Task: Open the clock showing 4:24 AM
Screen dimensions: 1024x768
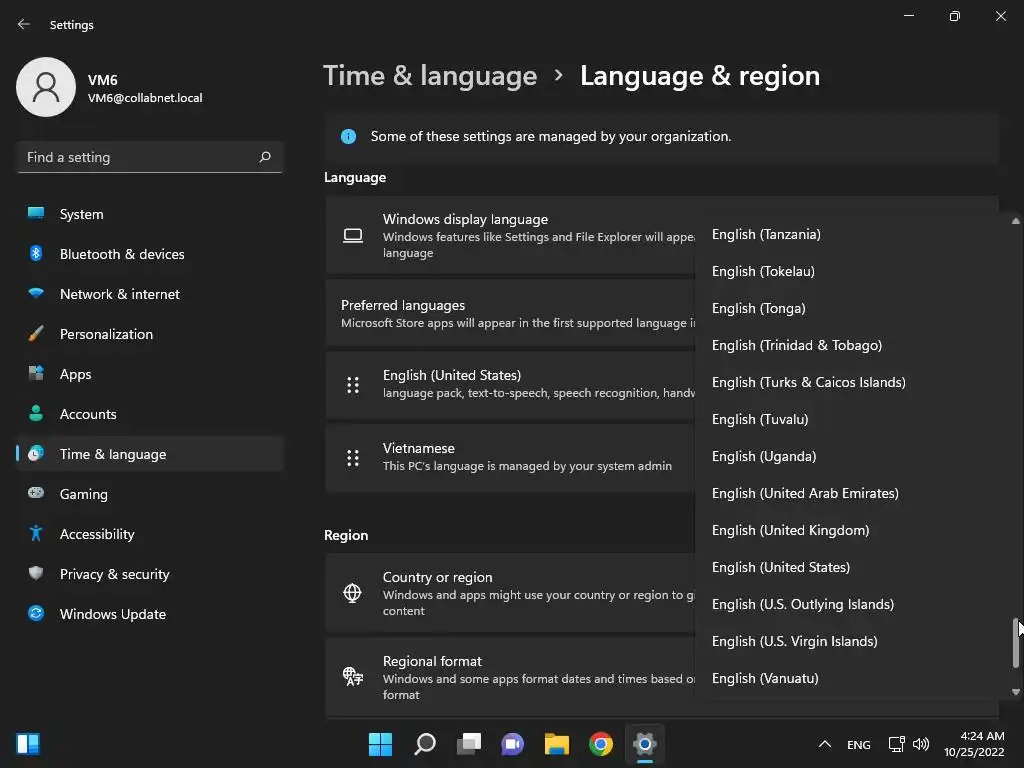Action: click(974, 744)
